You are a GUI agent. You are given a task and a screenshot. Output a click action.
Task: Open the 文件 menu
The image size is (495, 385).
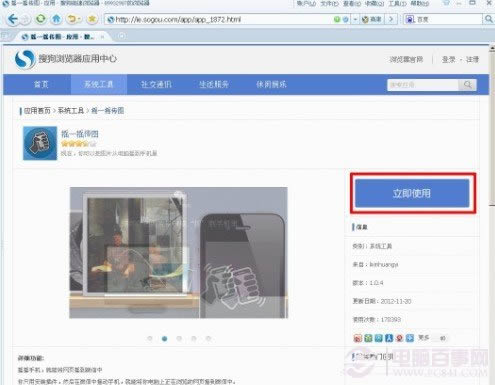pos(329,3)
